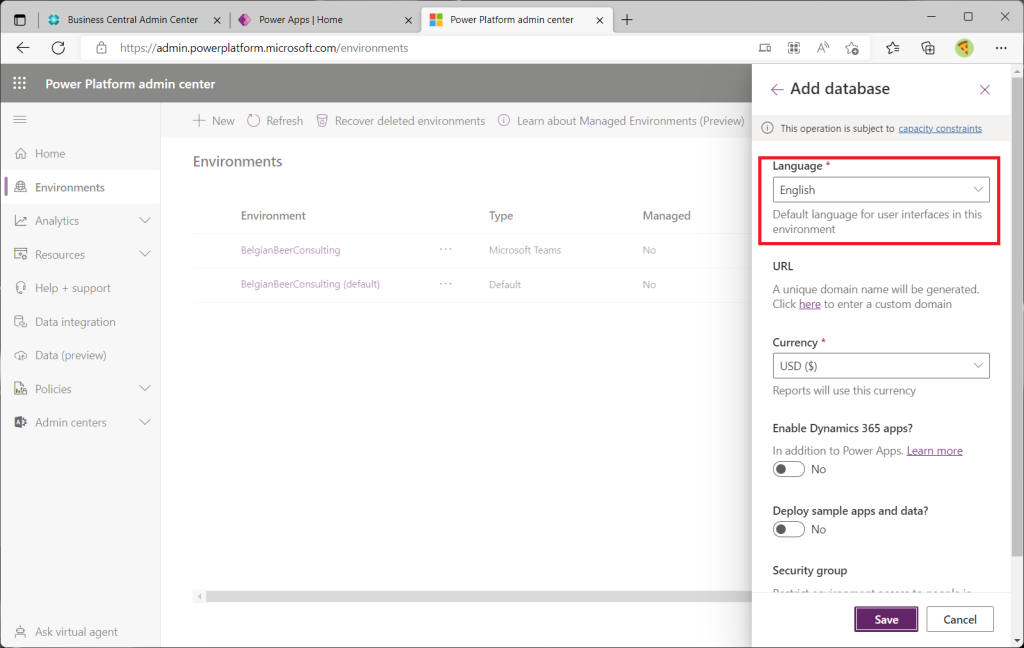1024x648 pixels.
Task: Switch to Business Central Admin Center tab
Action: pos(133,20)
